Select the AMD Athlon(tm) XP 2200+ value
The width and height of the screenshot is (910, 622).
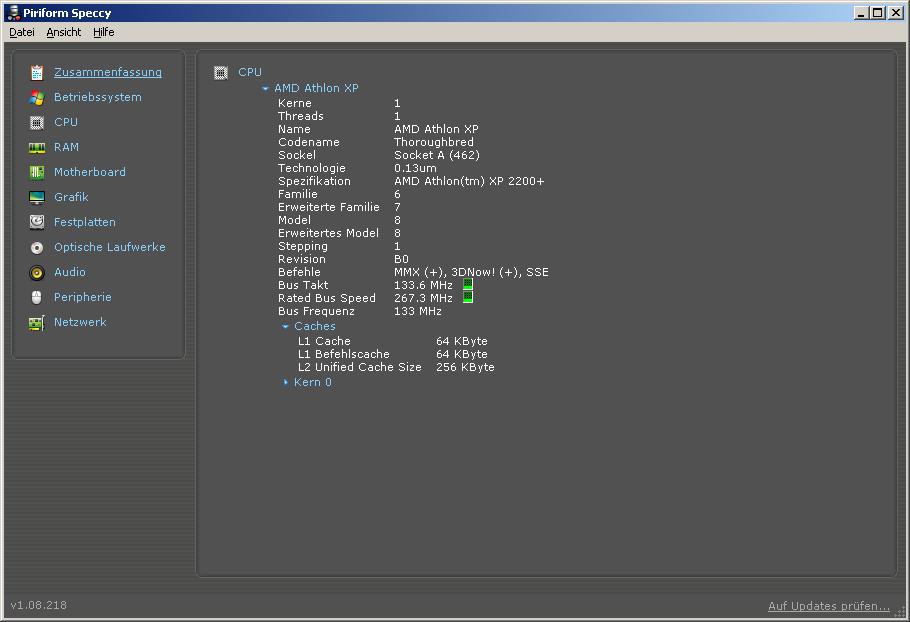469,181
